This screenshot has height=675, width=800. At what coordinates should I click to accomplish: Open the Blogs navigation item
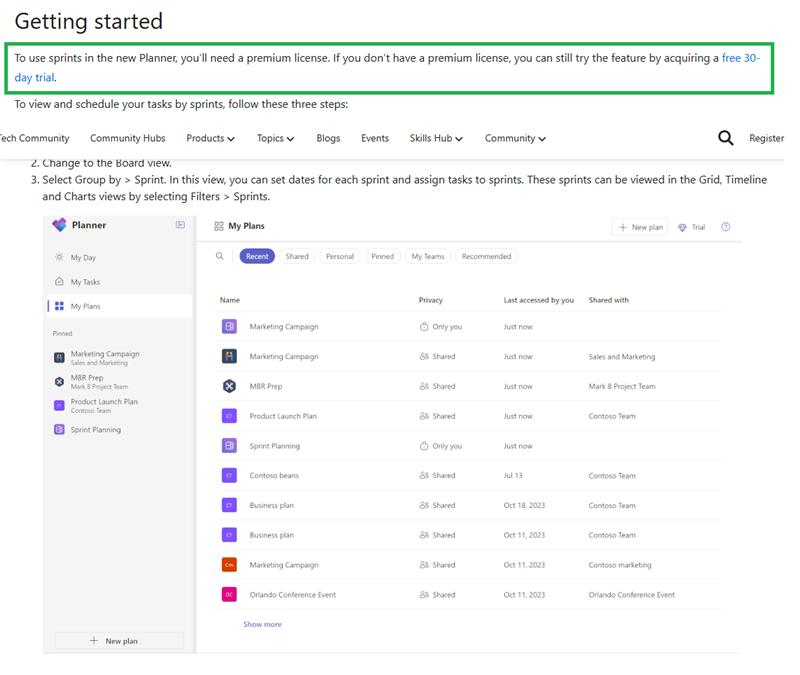[328, 138]
